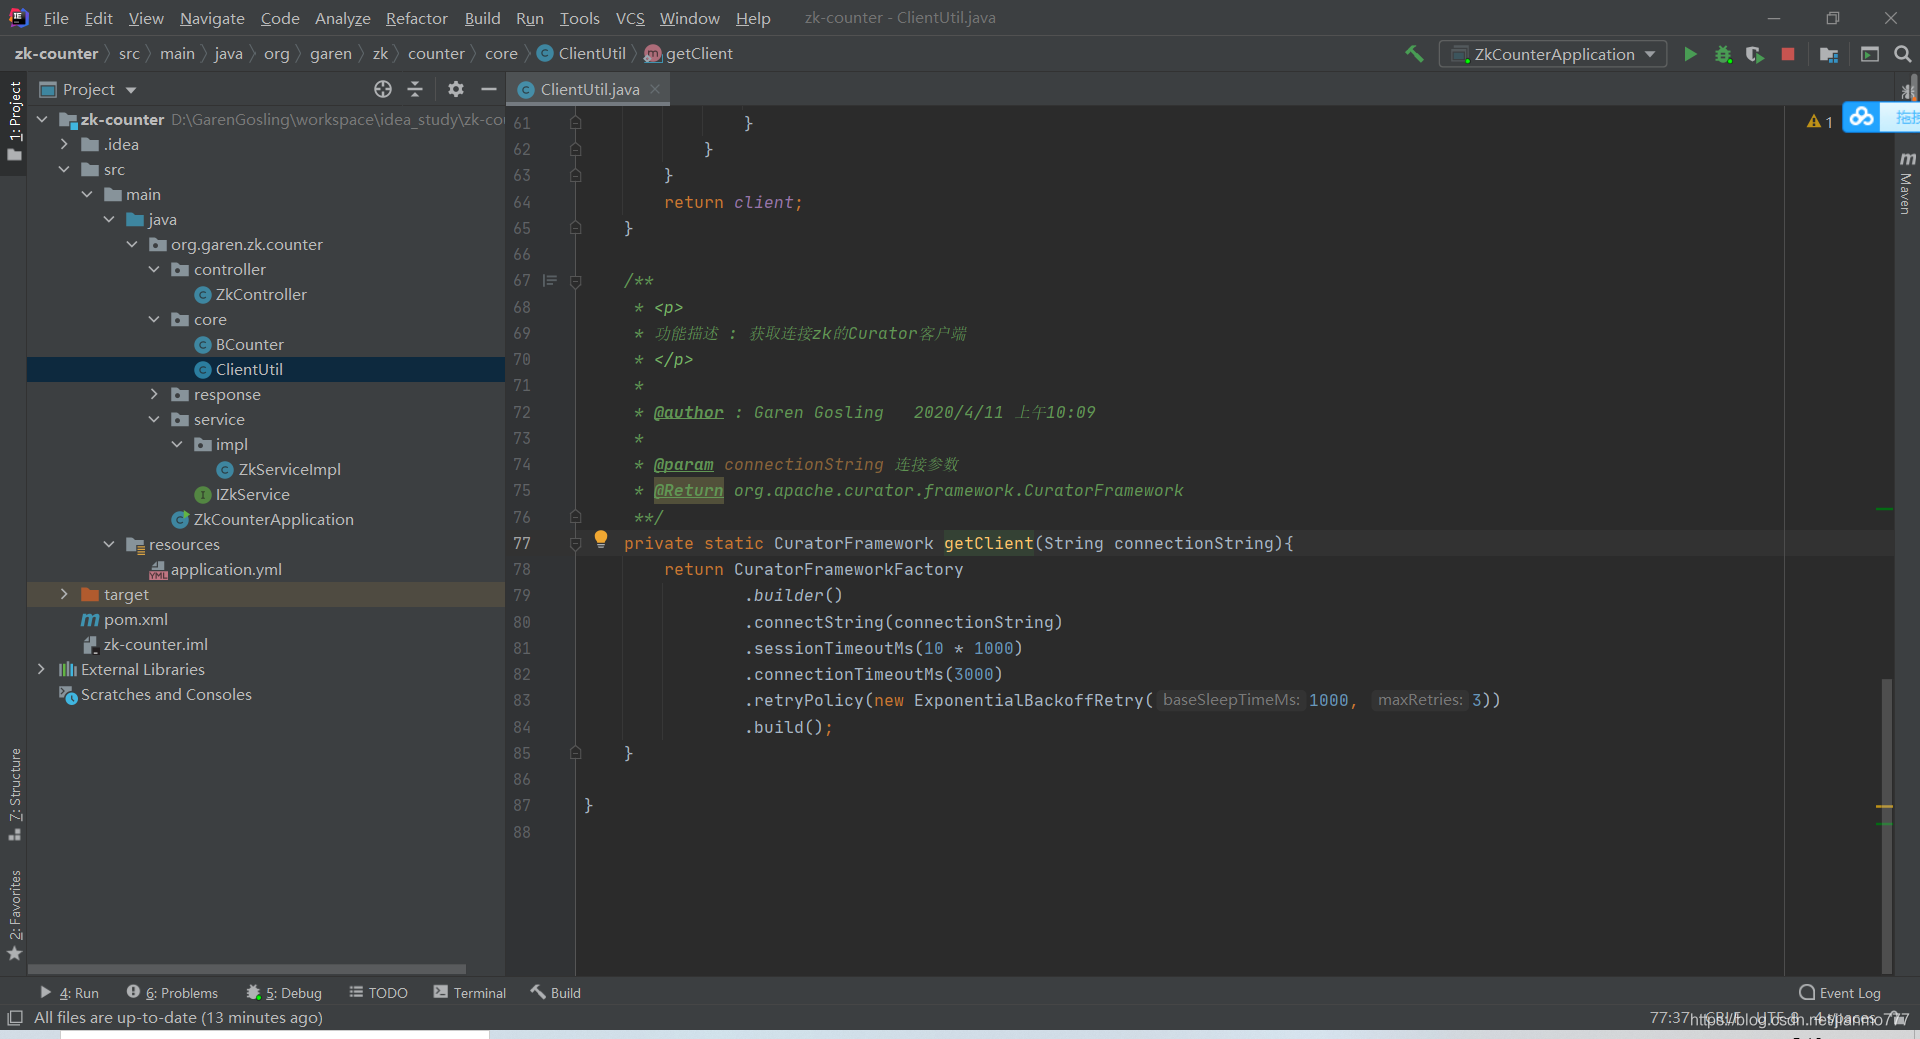The image size is (1920, 1039).
Task: Close the ClientUtil.java tab
Action: click(655, 89)
